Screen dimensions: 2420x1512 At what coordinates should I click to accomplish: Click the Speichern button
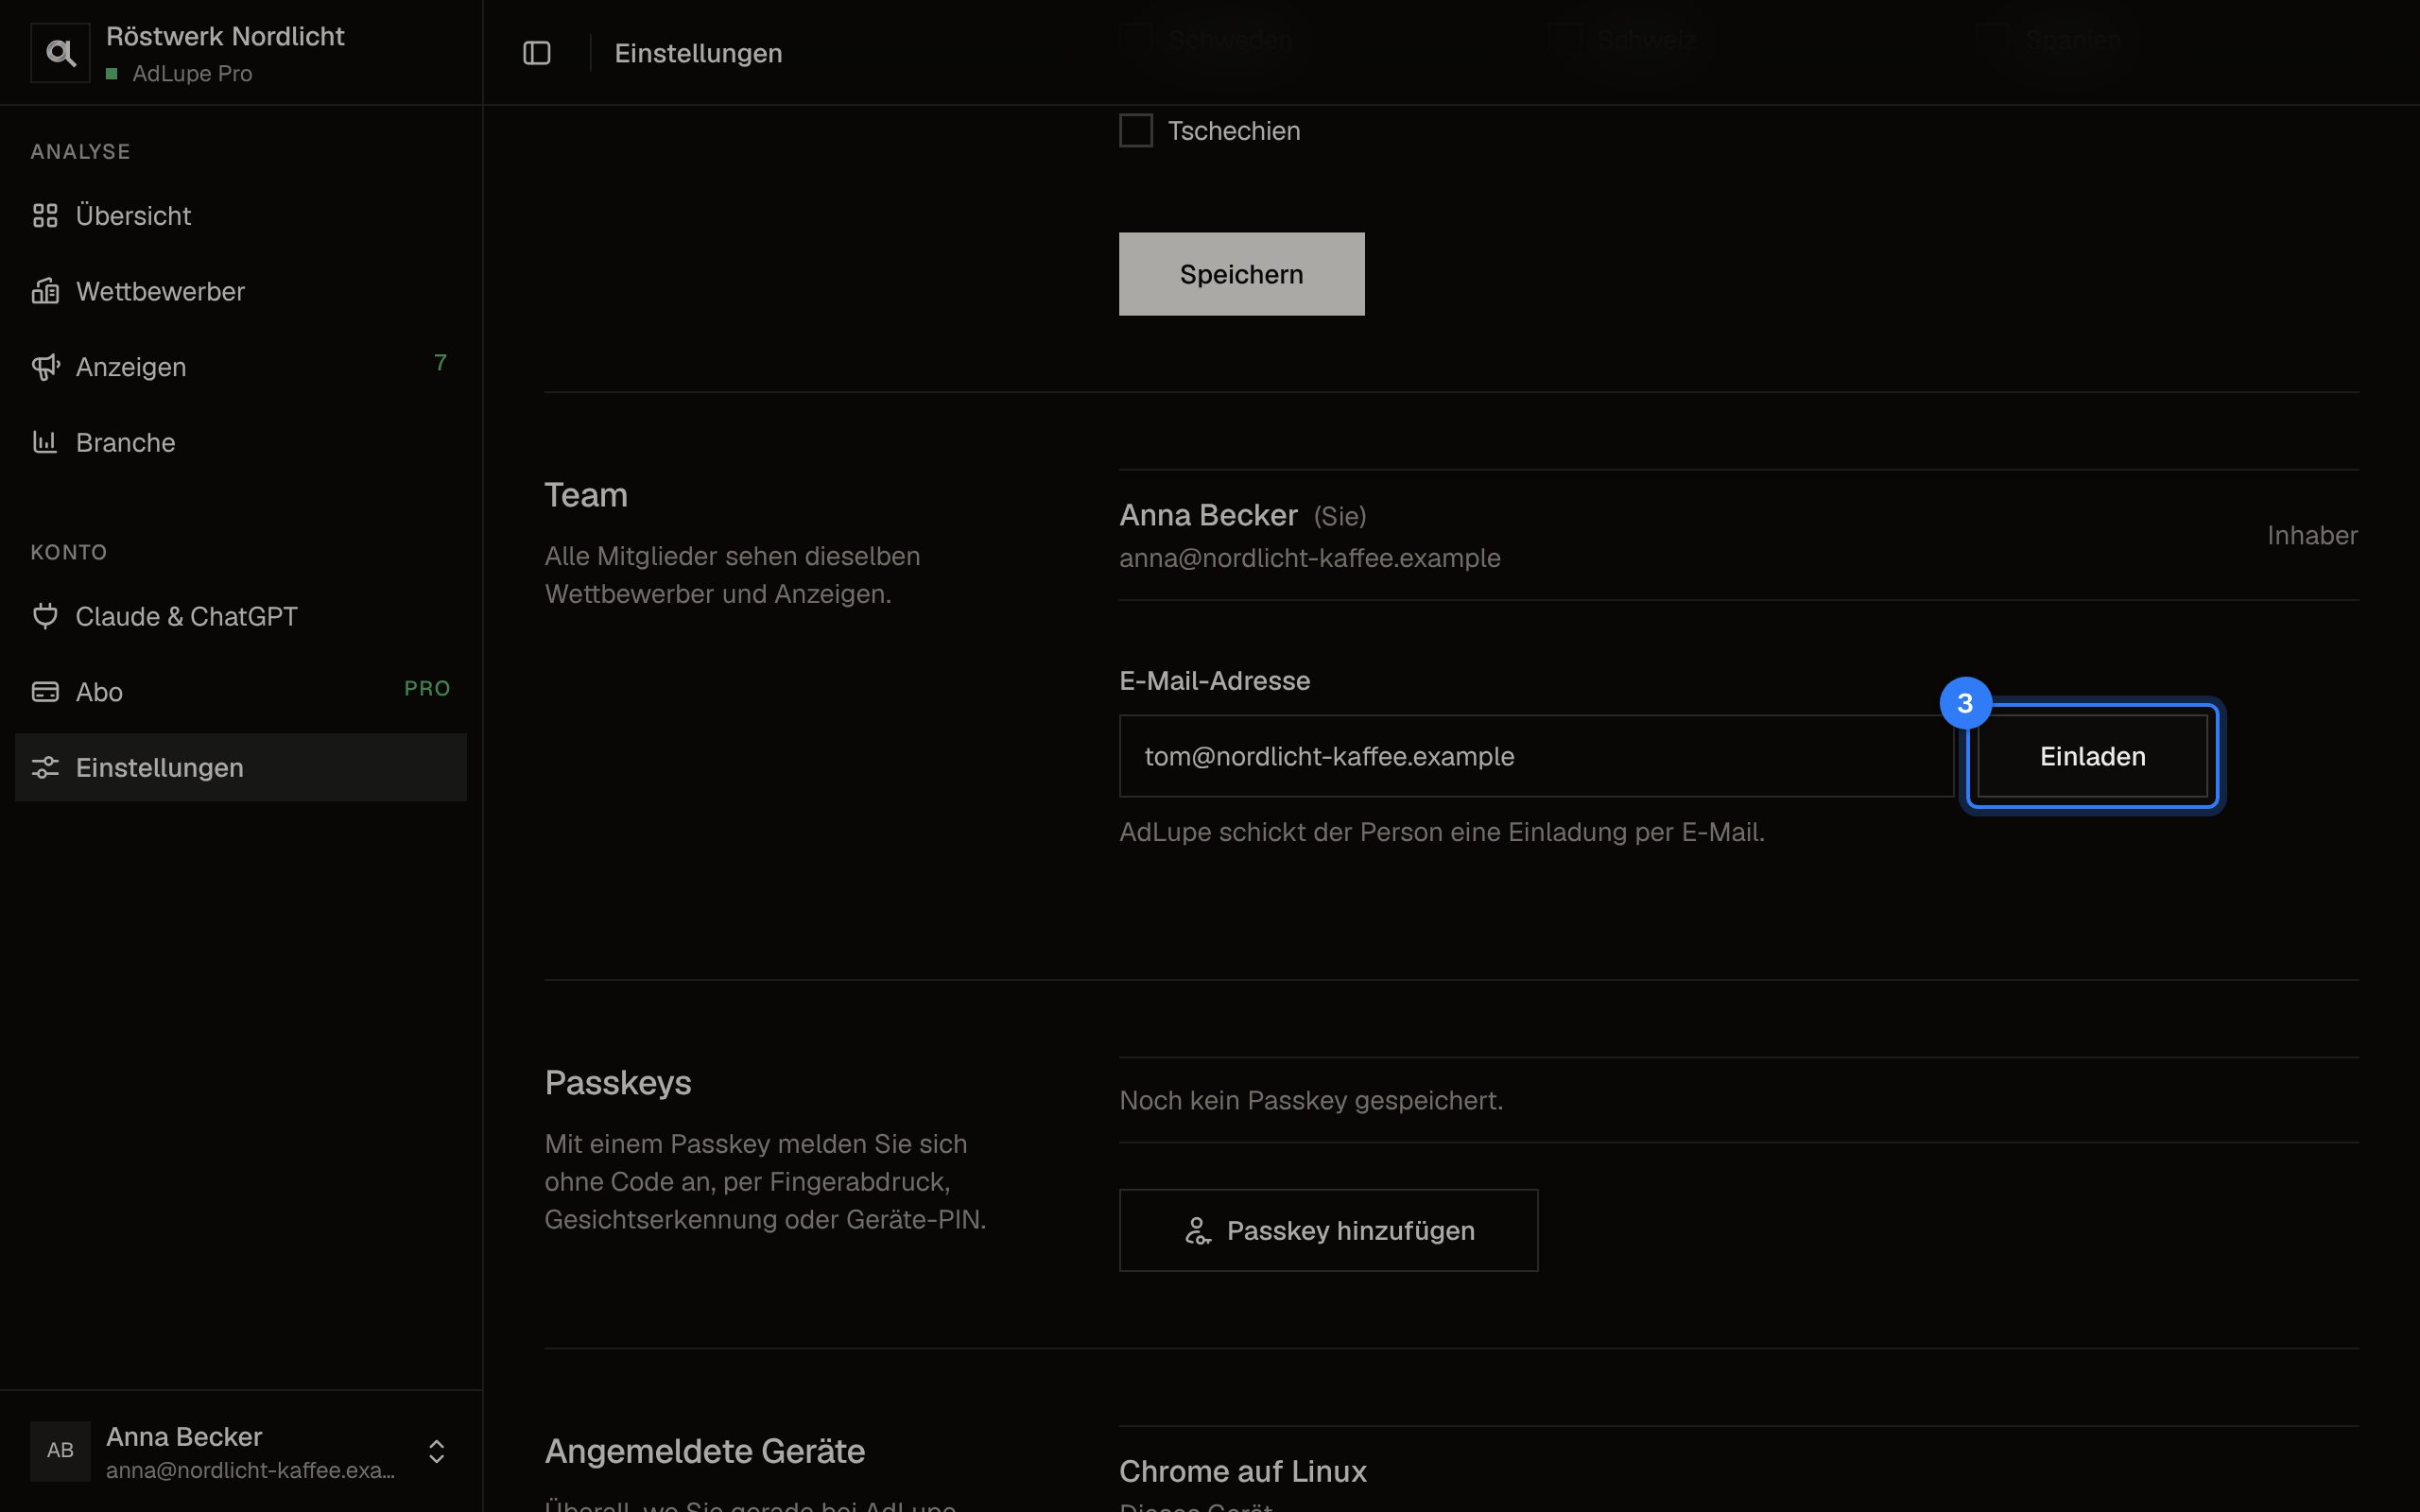[x=1241, y=274]
